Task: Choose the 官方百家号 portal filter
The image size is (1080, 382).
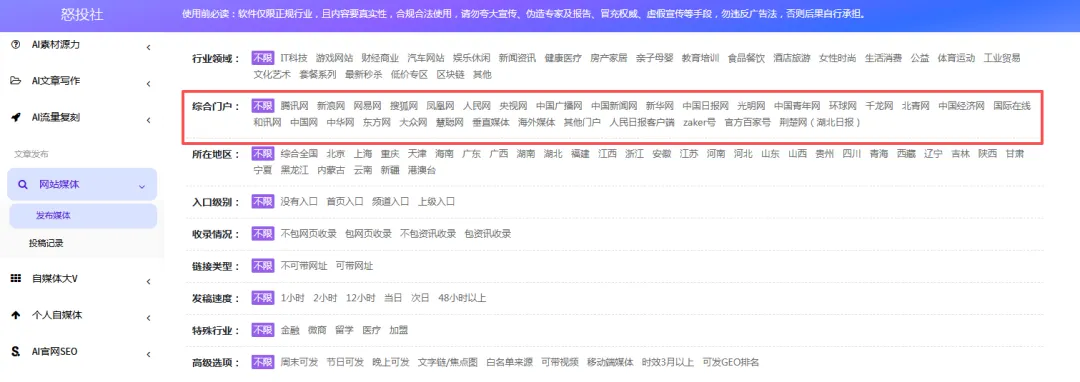Action: click(747, 123)
